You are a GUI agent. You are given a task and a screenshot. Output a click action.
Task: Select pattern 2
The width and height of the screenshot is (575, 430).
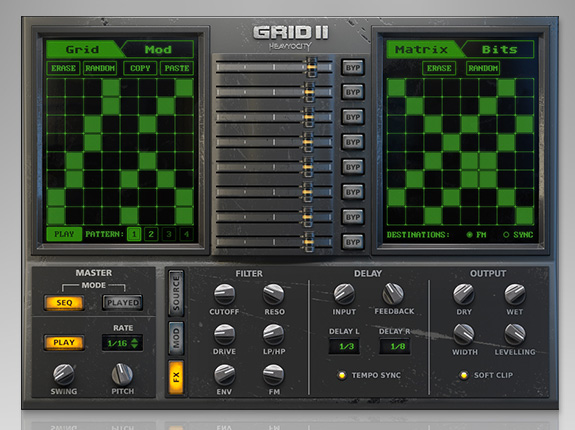click(x=151, y=234)
